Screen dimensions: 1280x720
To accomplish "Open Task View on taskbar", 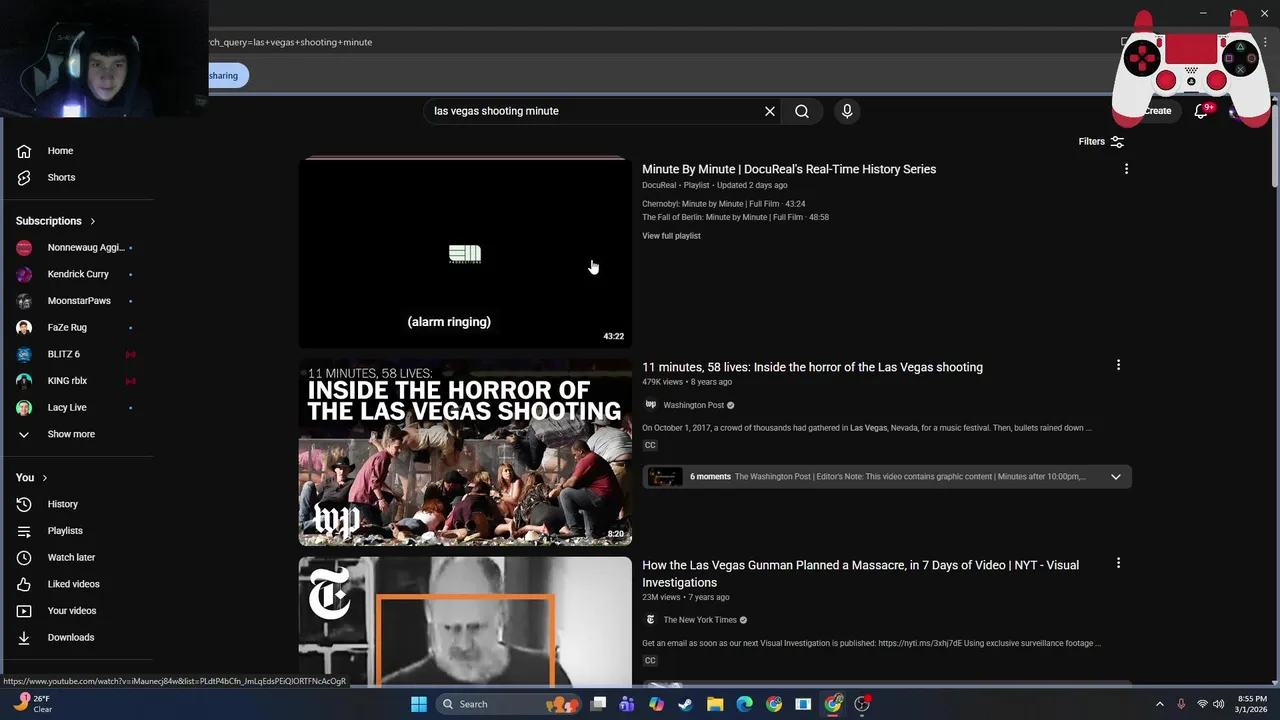I will (x=598, y=704).
